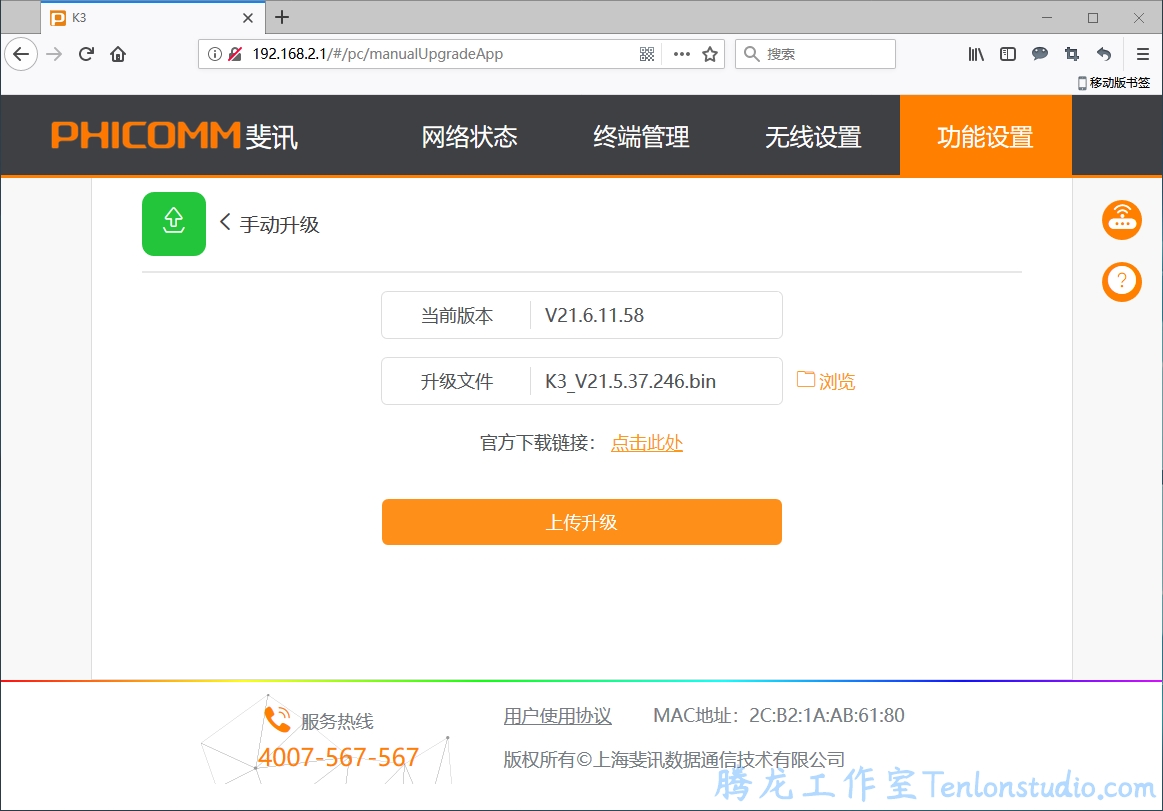
Task: Click the undo arrow toolbar icon
Action: [x=1104, y=53]
